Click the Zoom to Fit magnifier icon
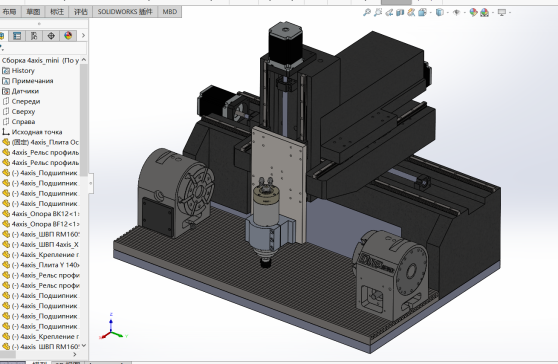 367,12
